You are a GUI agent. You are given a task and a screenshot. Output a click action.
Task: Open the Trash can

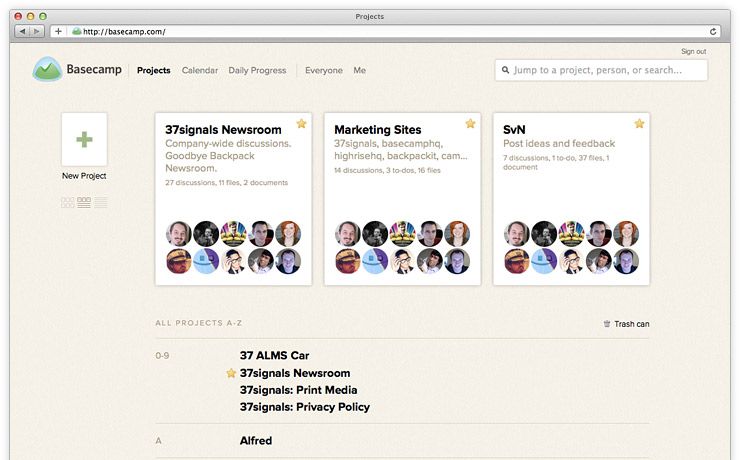(626, 324)
